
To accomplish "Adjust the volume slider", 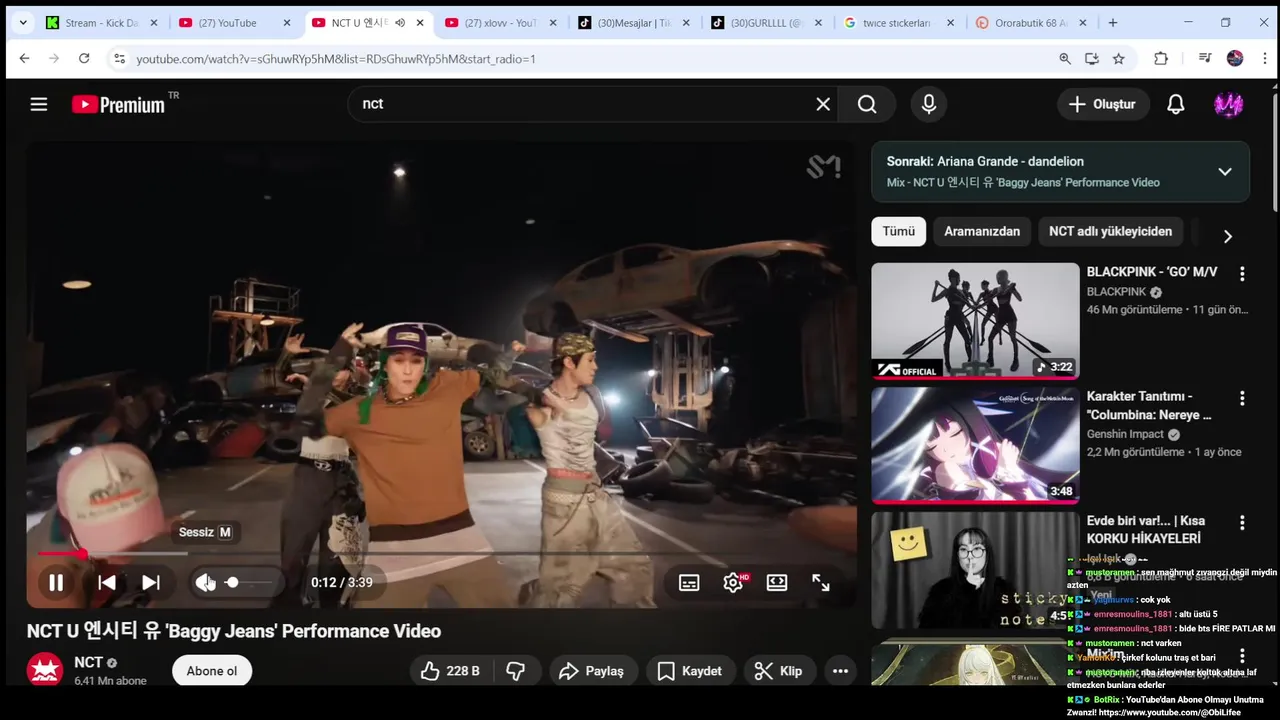I will click(248, 582).
